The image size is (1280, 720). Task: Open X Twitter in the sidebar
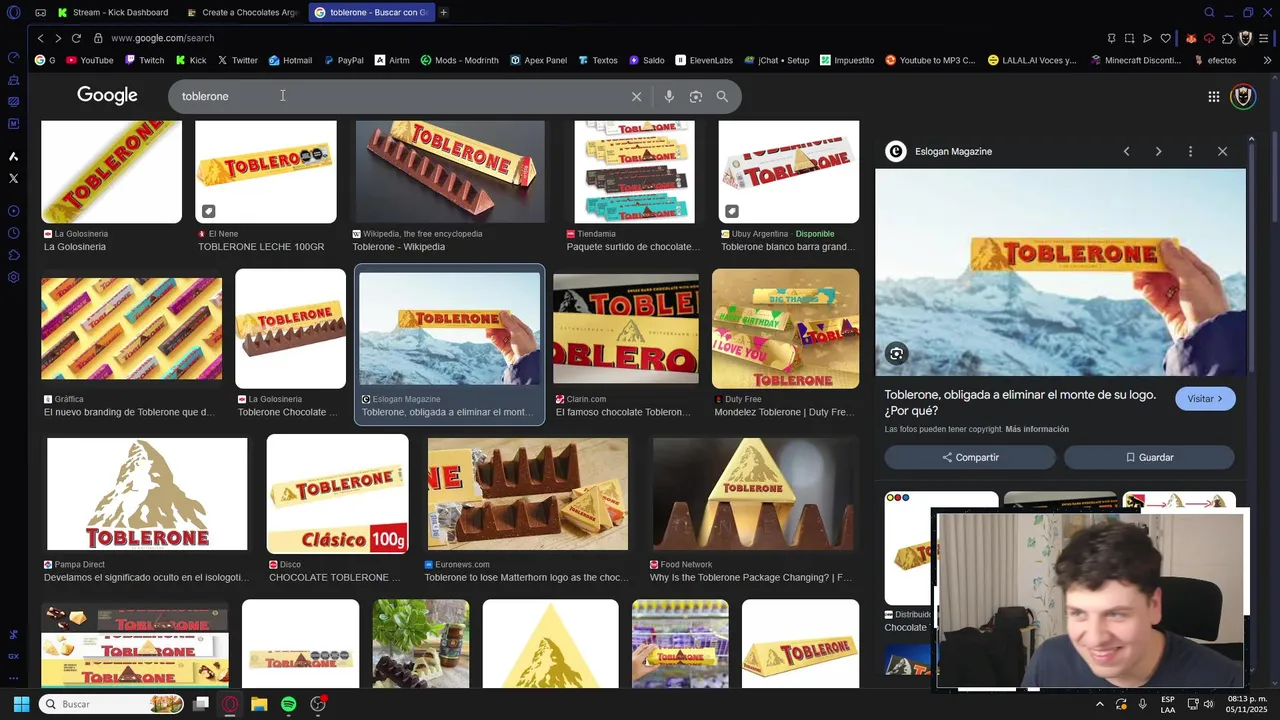[x=13, y=178]
